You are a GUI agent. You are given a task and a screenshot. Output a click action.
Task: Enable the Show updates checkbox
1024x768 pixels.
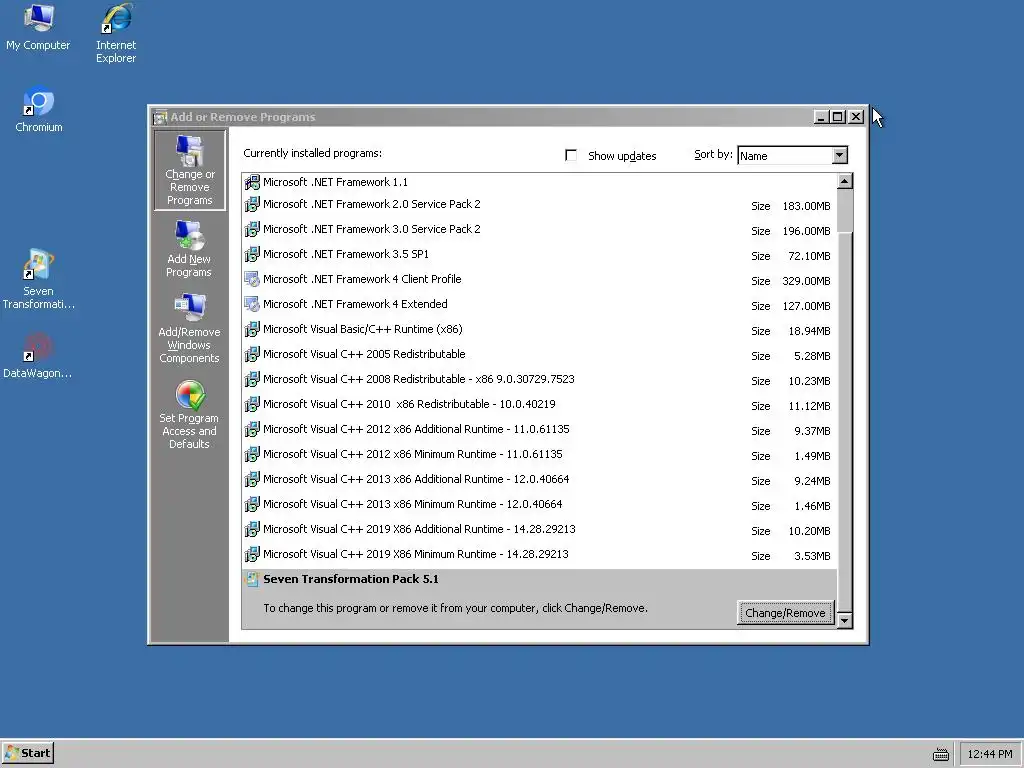pyautogui.click(x=571, y=155)
